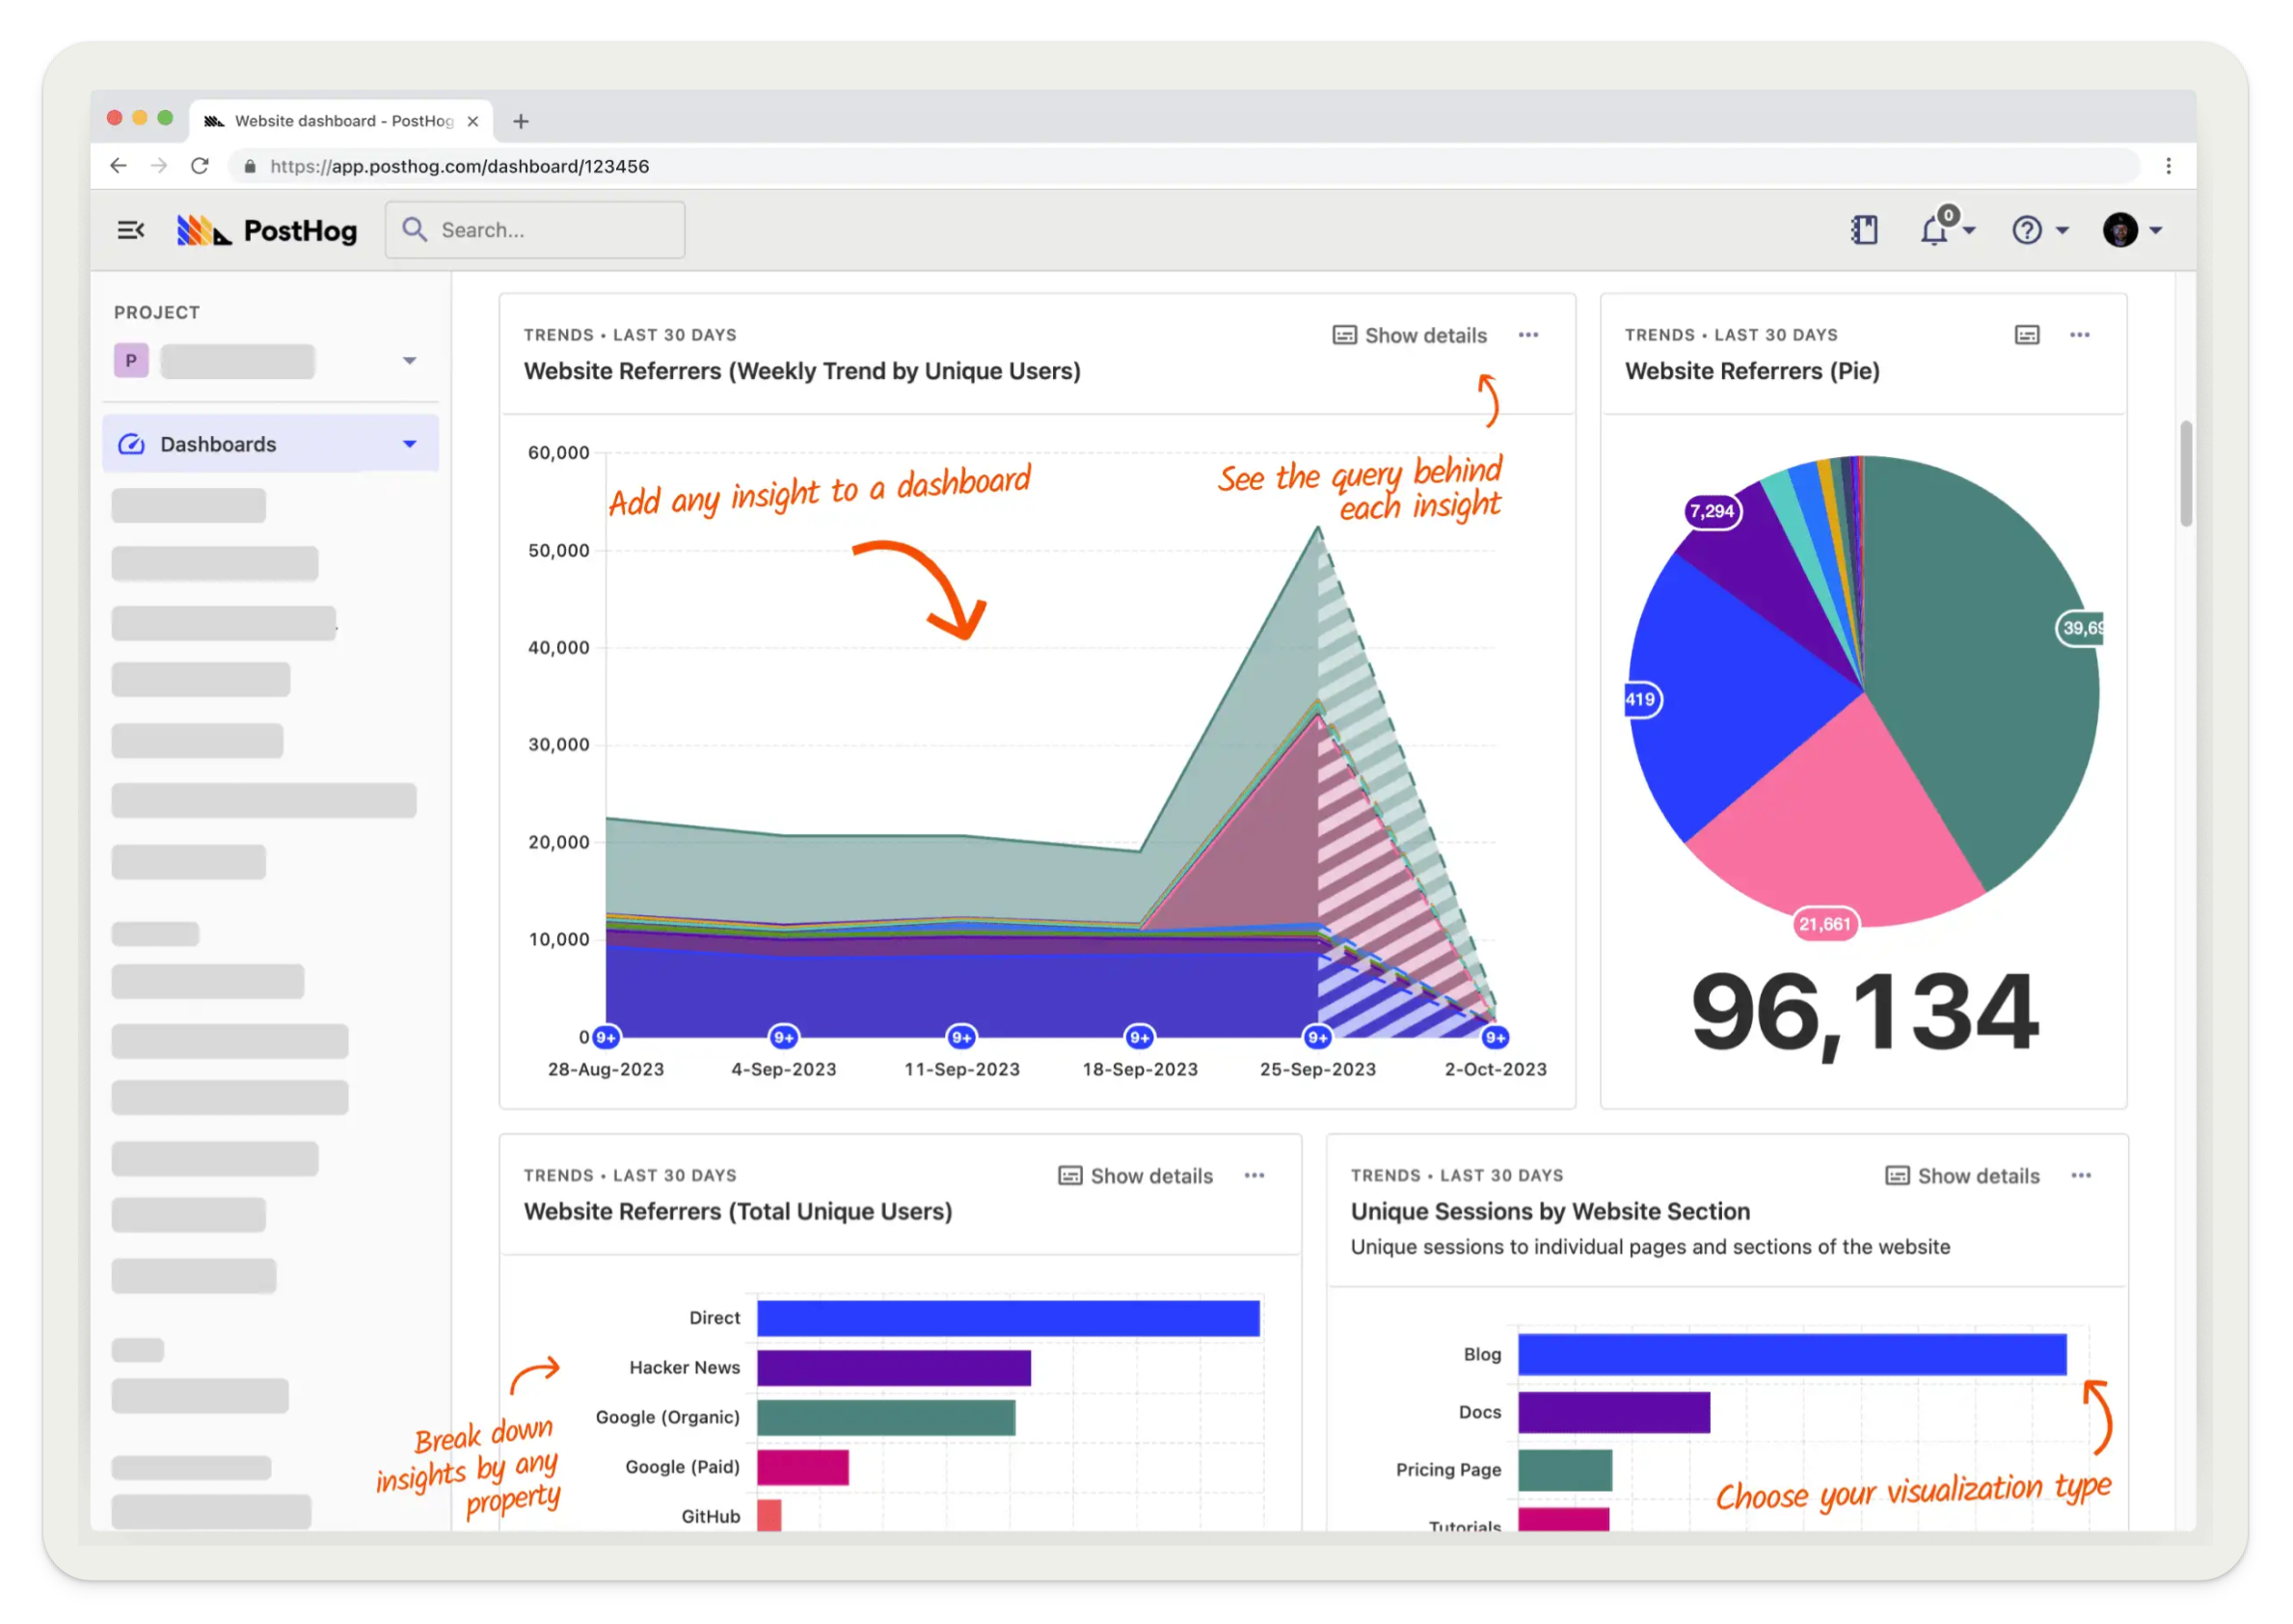Click the Search input field
Screen dimensions: 2293x1624
coord(535,230)
